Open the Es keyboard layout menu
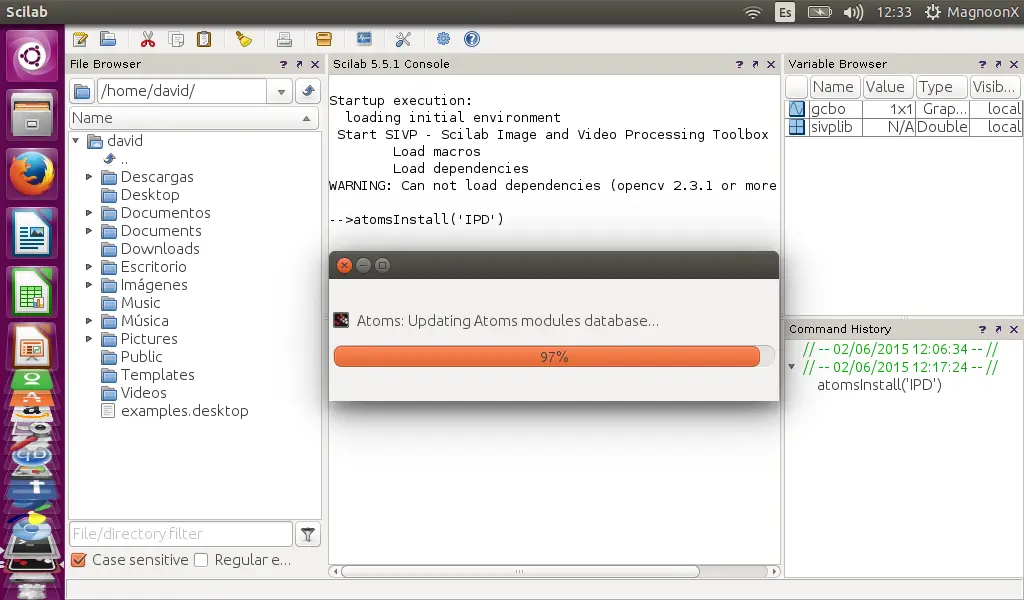 click(x=785, y=12)
